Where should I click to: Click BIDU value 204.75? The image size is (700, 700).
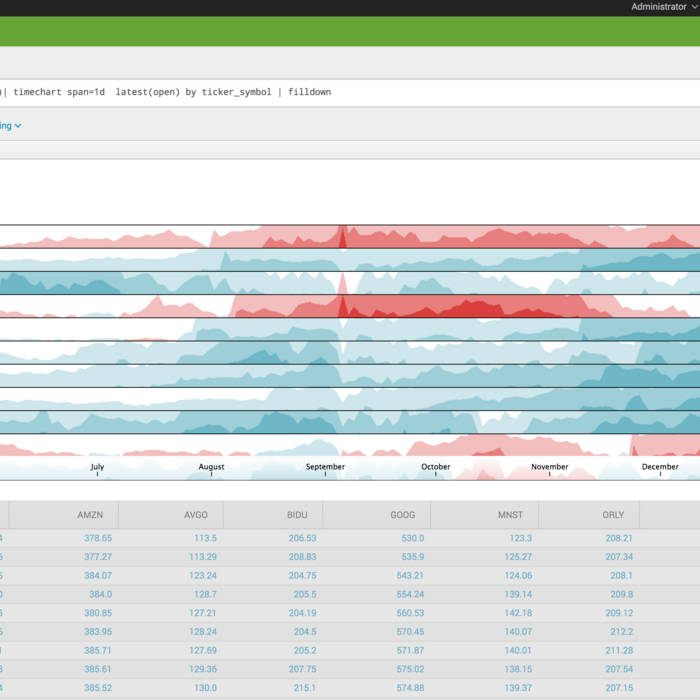(x=303, y=576)
